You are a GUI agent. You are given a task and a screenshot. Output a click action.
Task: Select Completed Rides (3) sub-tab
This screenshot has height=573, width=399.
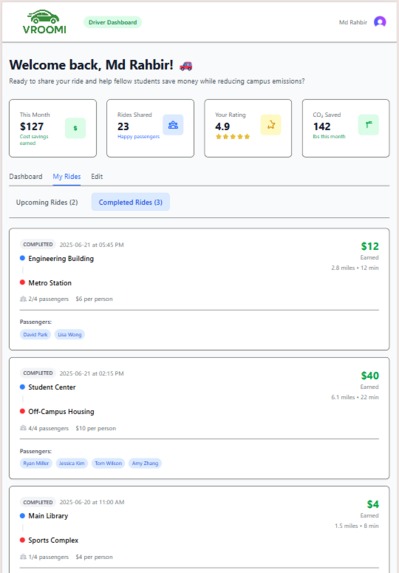coord(130,202)
